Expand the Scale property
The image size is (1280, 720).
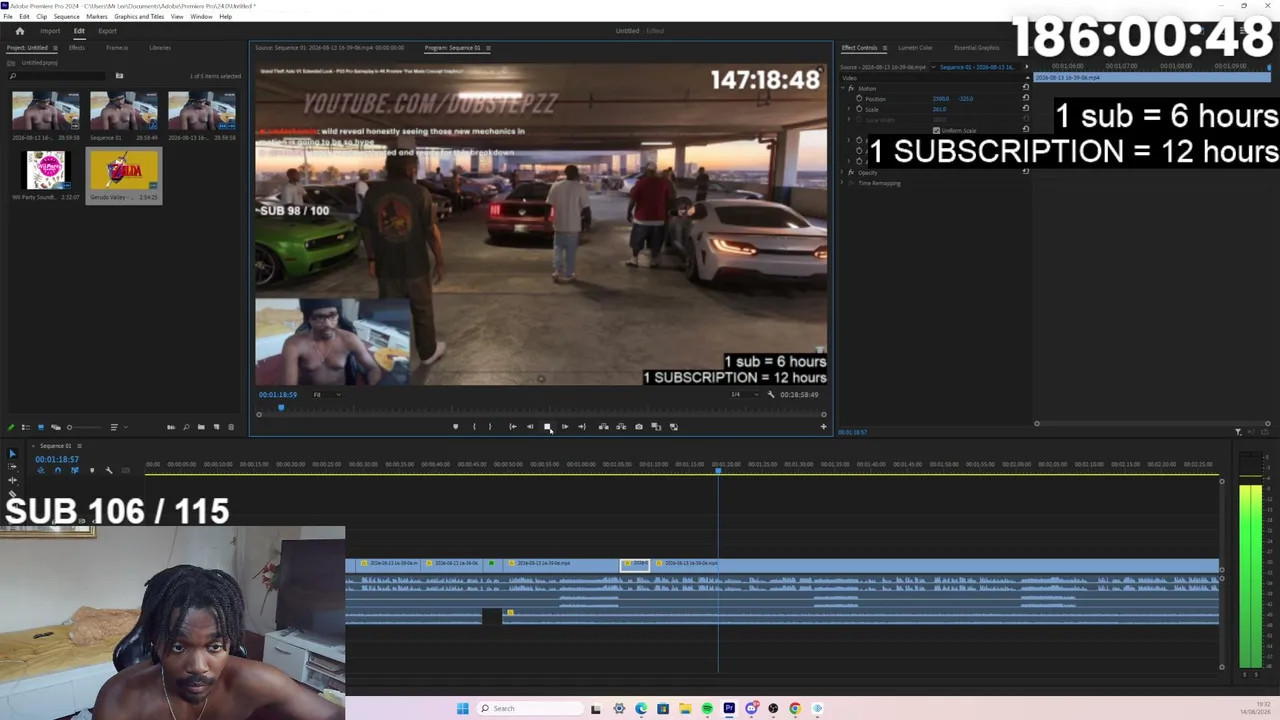point(850,110)
